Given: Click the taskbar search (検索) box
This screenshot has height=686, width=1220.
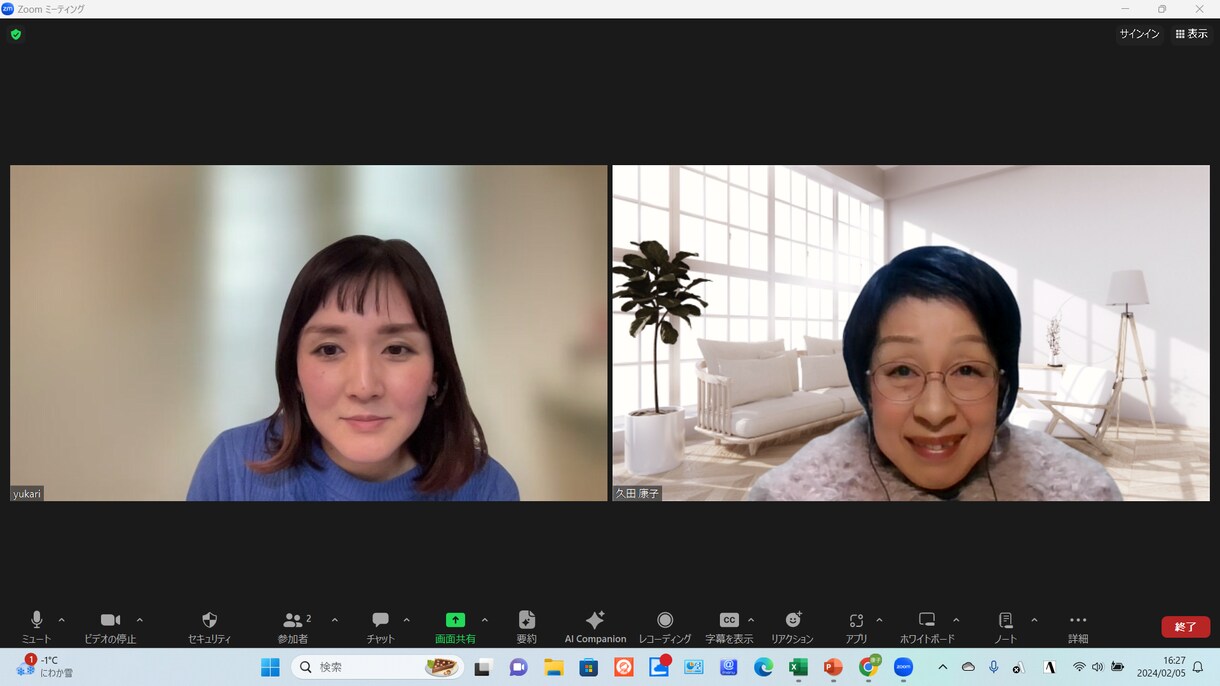Looking at the screenshot, I should click(377, 667).
